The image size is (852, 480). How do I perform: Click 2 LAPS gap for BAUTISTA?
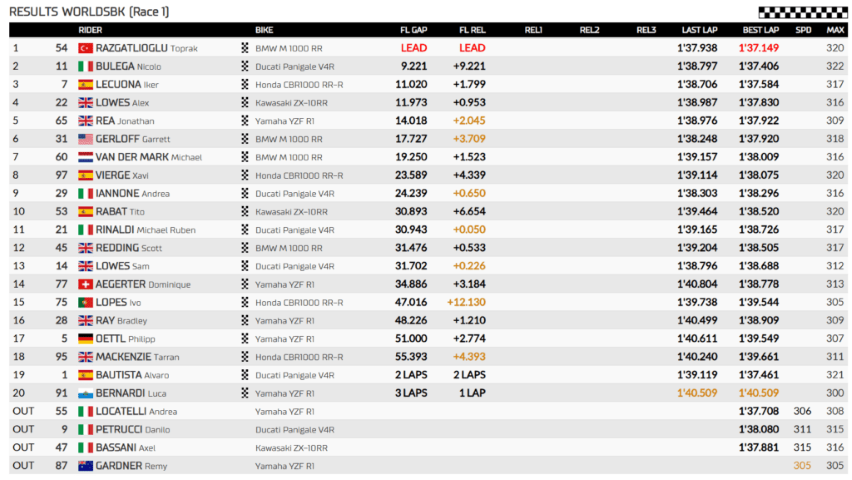[x=411, y=375]
